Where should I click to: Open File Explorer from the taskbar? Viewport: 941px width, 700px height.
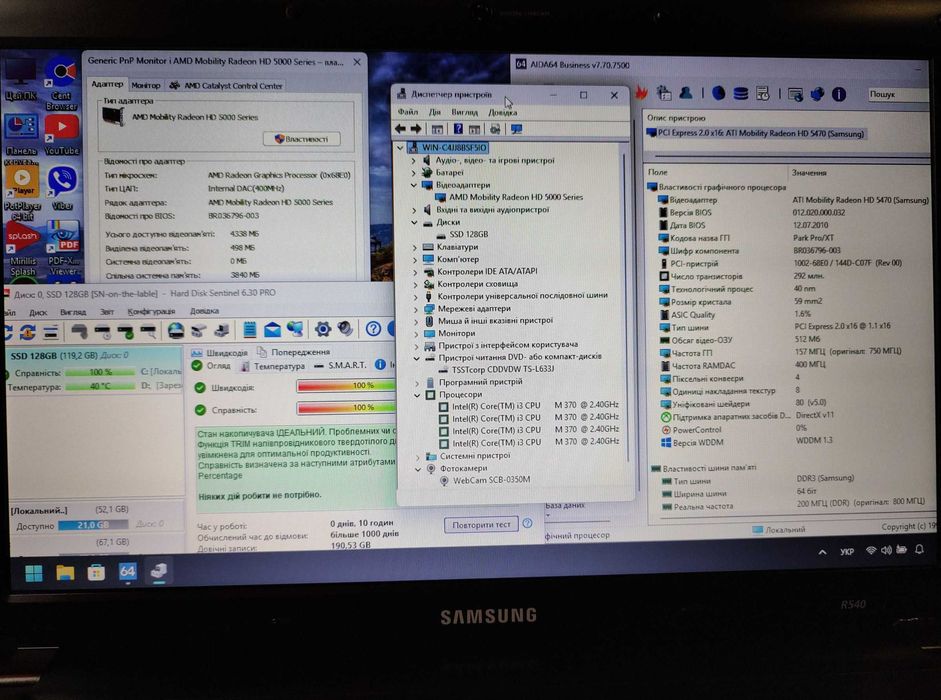pyautogui.click(x=65, y=573)
